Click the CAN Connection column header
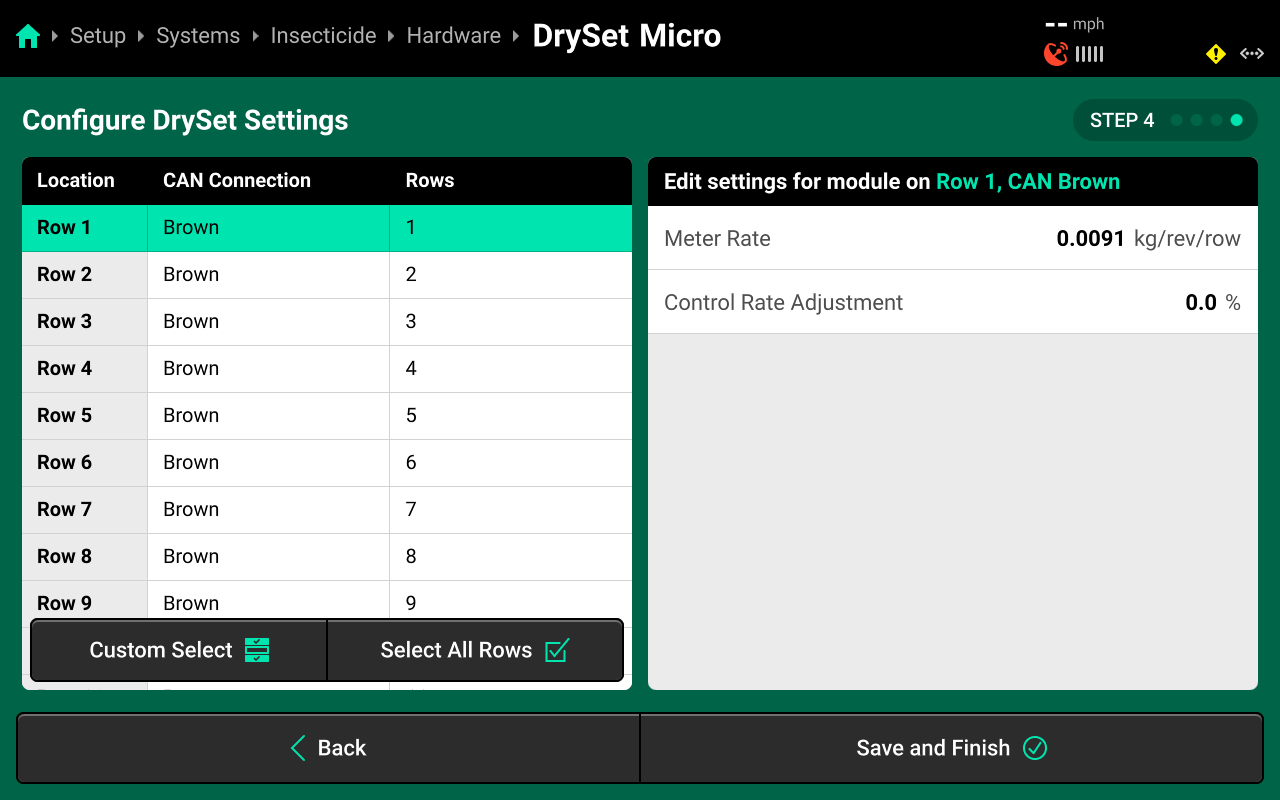Image resolution: width=1280 pixels, height=800 pixels. 237,181
